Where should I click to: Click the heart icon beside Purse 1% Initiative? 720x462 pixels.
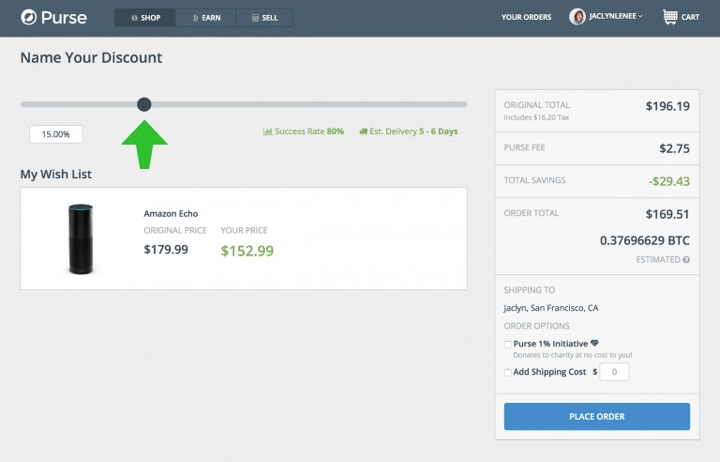595,343
